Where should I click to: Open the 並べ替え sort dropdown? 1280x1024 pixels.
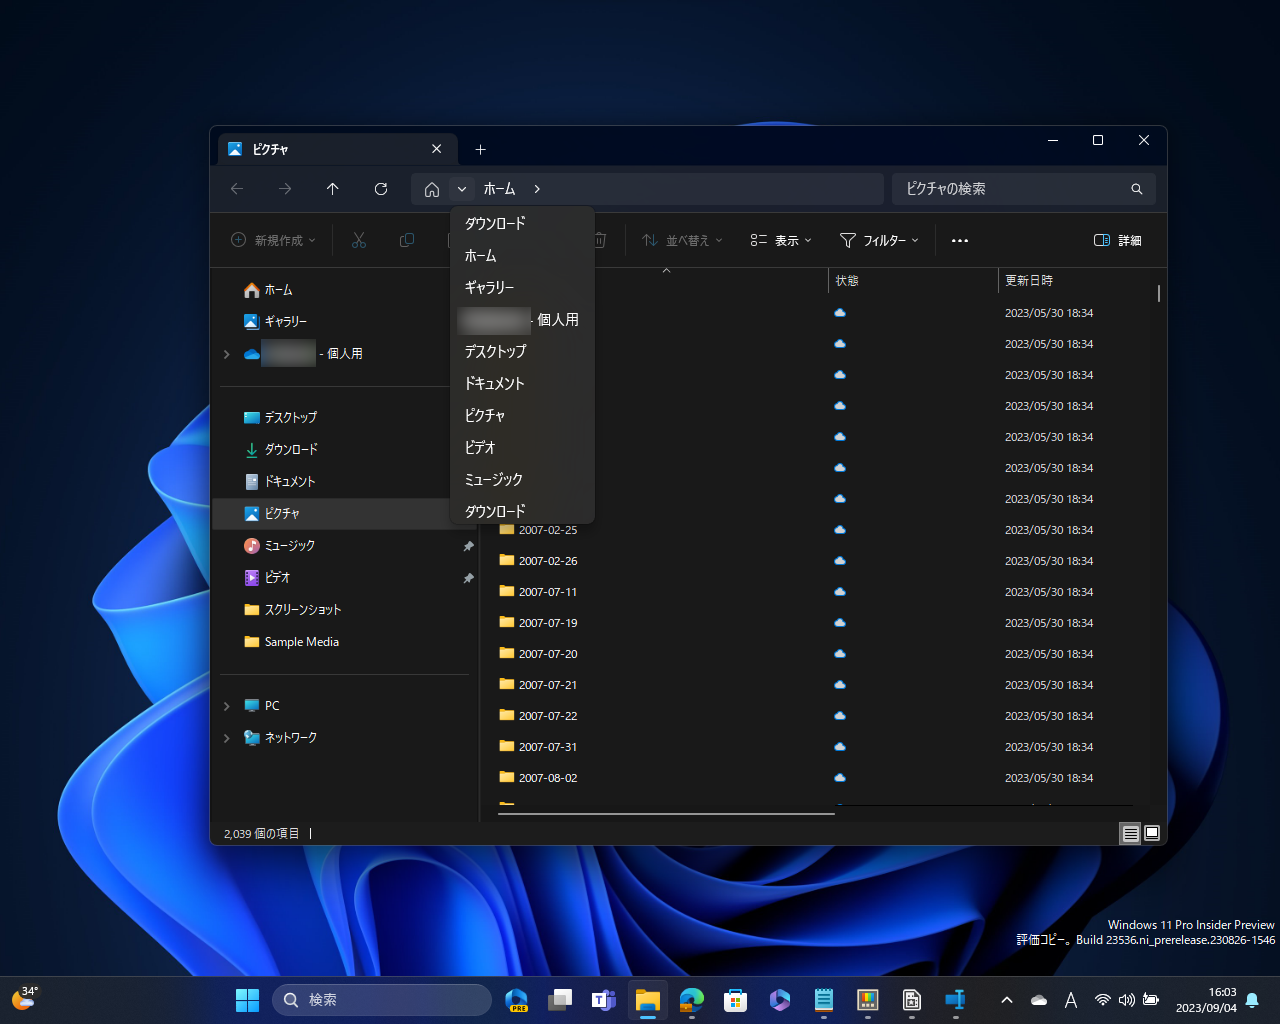[x=681, y=240]
